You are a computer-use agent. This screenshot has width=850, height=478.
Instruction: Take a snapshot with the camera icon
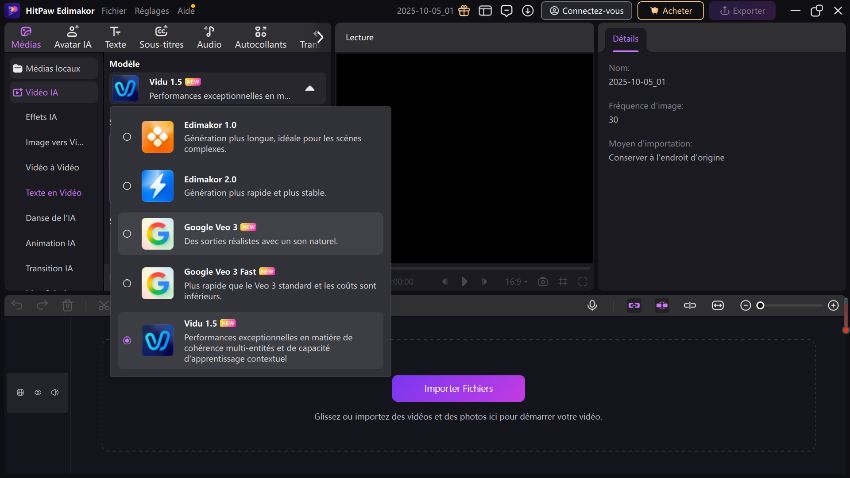click(543, 282)
